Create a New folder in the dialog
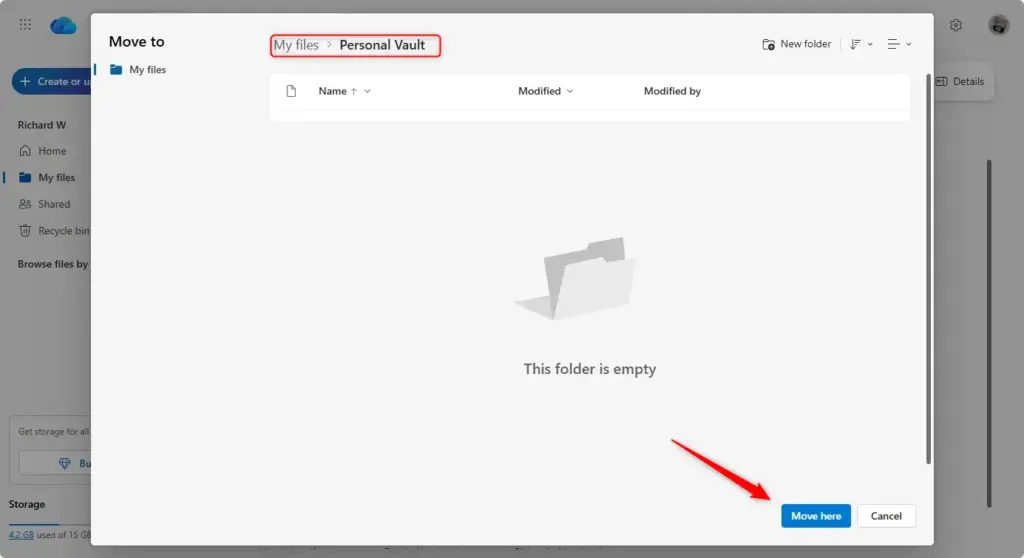 [797, 44]
